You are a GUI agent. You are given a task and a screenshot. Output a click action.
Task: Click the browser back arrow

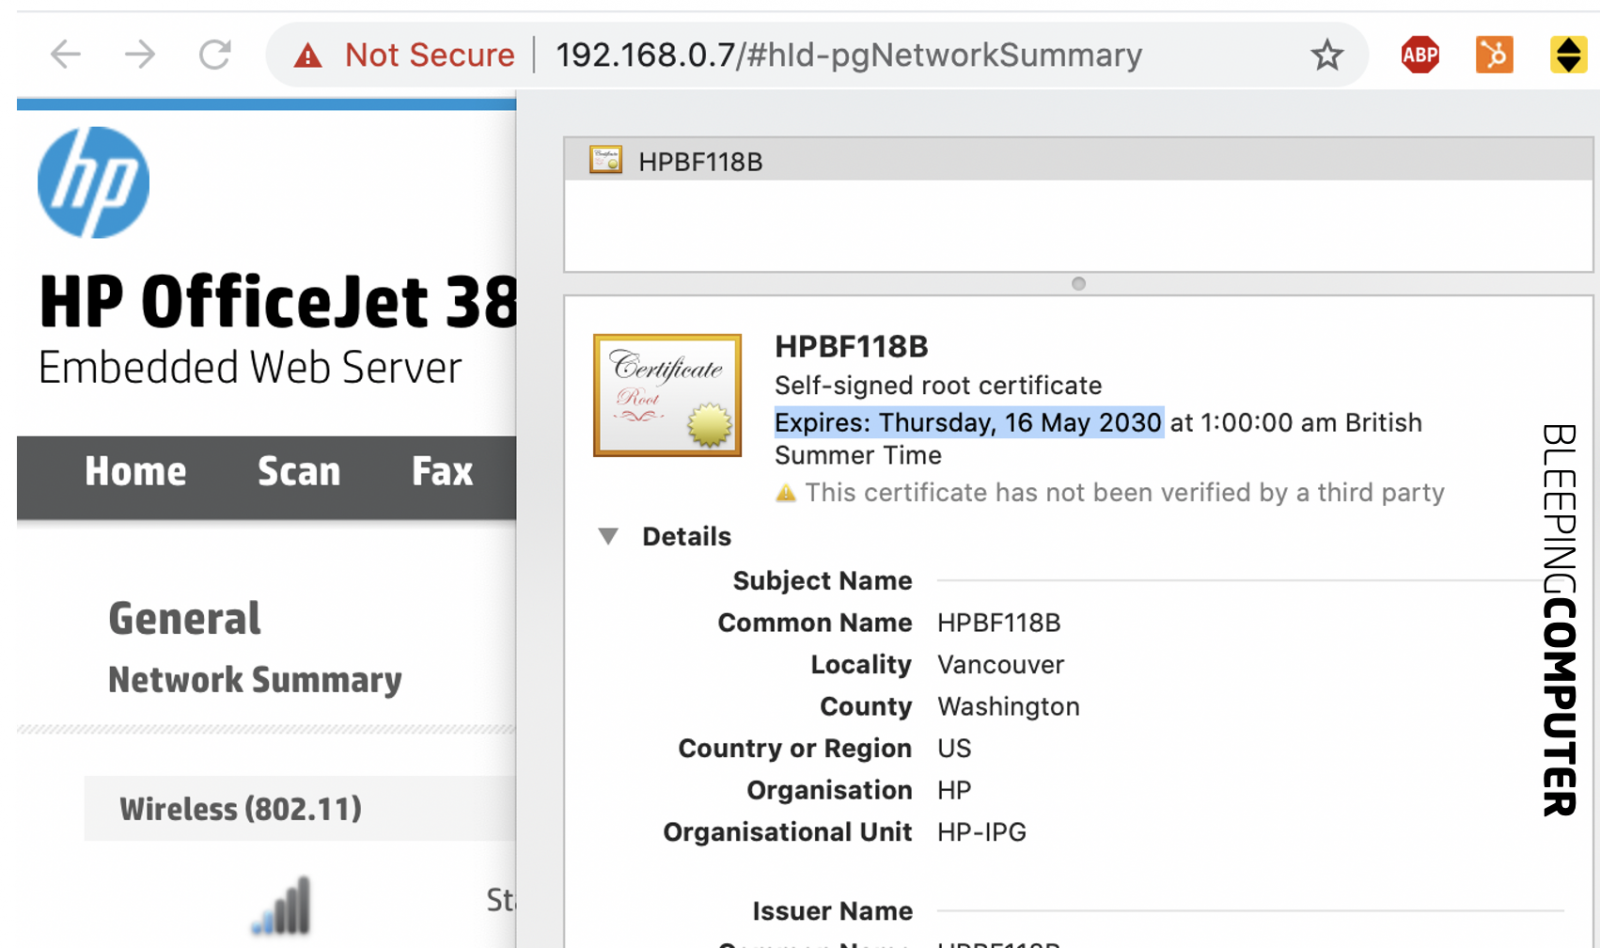coord(64,55)
